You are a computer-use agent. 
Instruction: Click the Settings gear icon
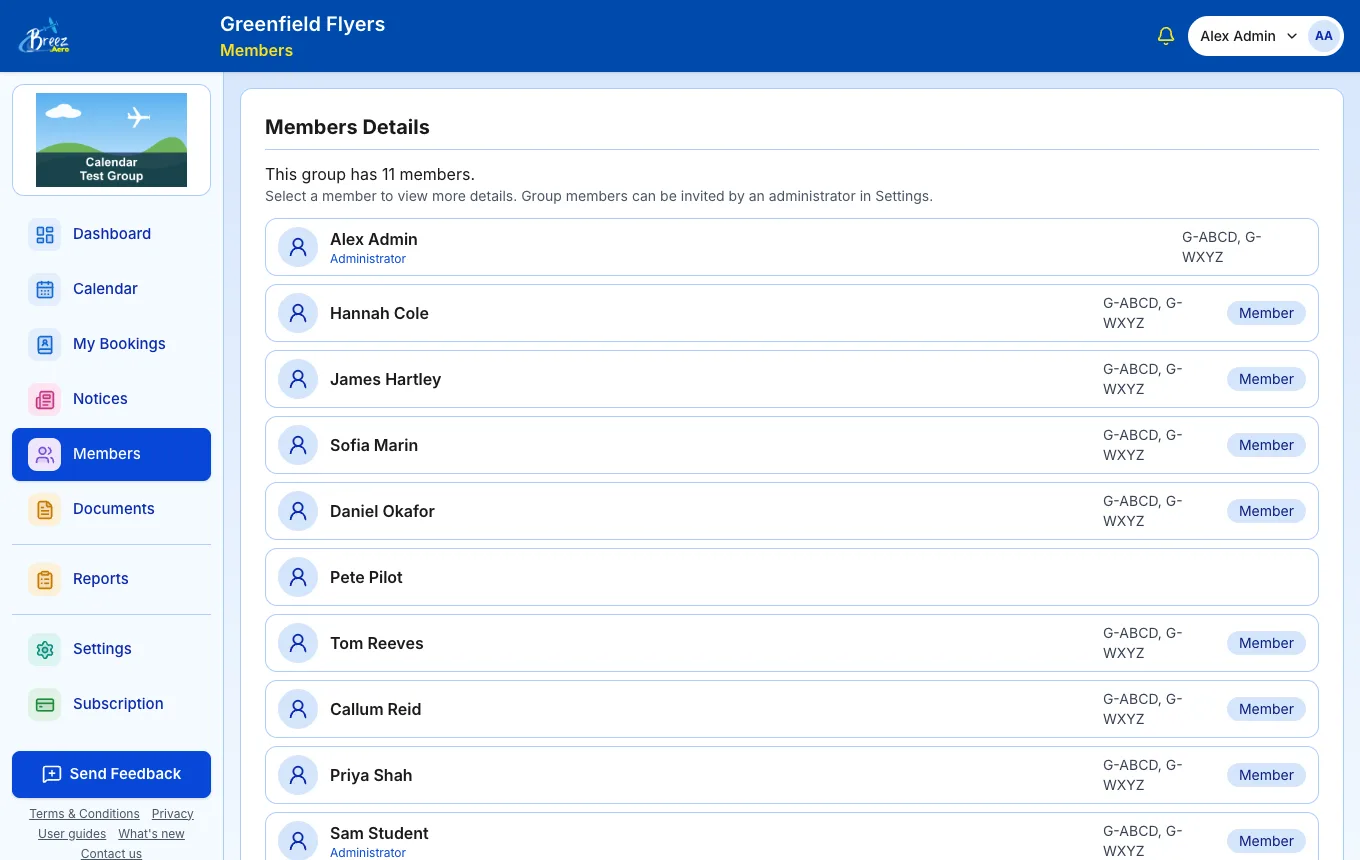click(45, 649)
